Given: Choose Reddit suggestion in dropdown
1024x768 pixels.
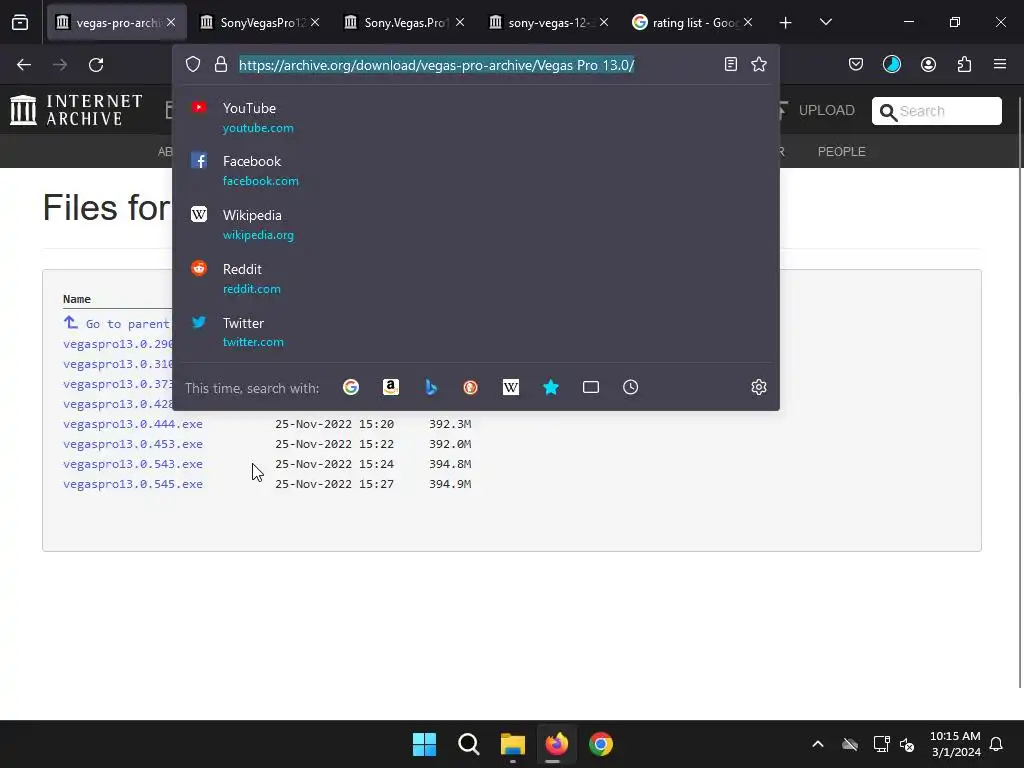Looking at the screenshot, I should click(x=476, y=279).
